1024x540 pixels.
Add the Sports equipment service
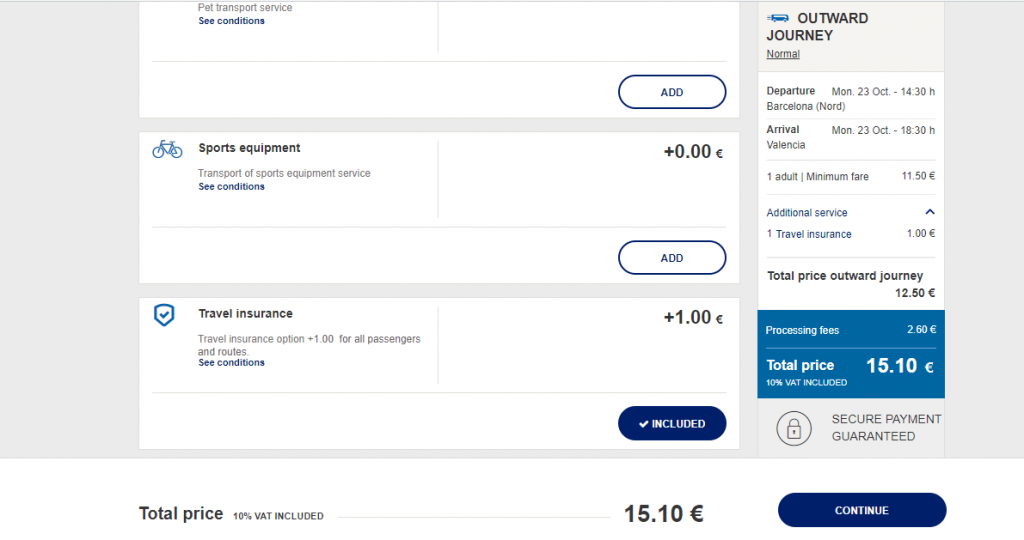[672, 257]
